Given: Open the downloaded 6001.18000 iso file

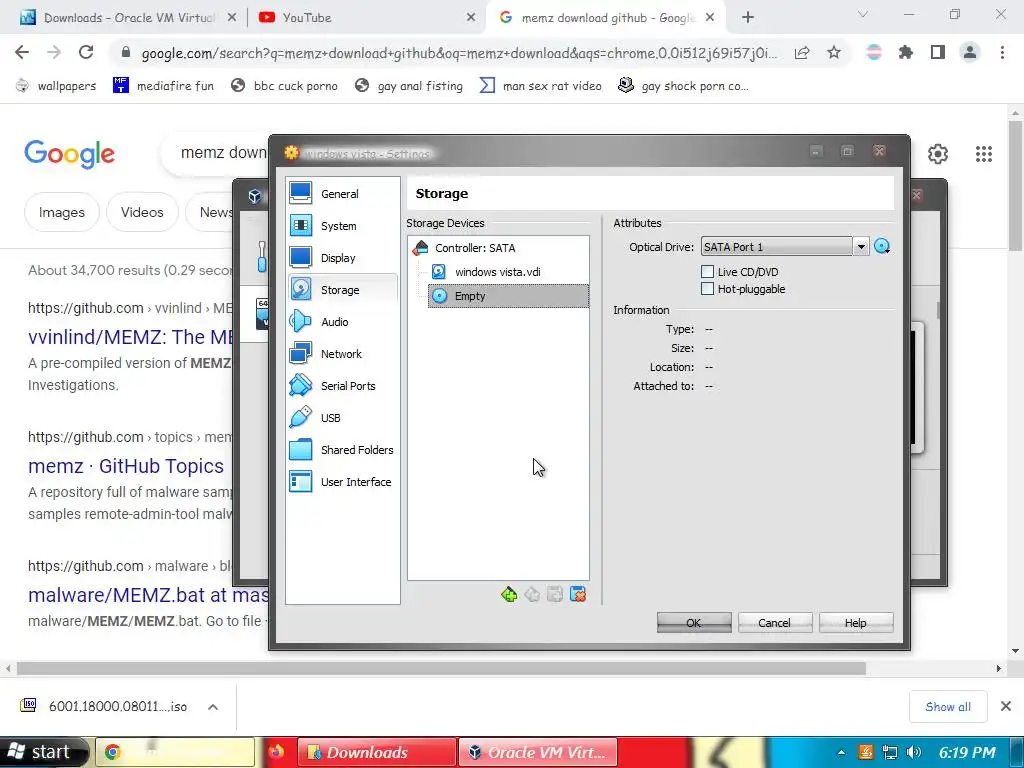Looking at the screenshot, I should [x=104, y=707].
